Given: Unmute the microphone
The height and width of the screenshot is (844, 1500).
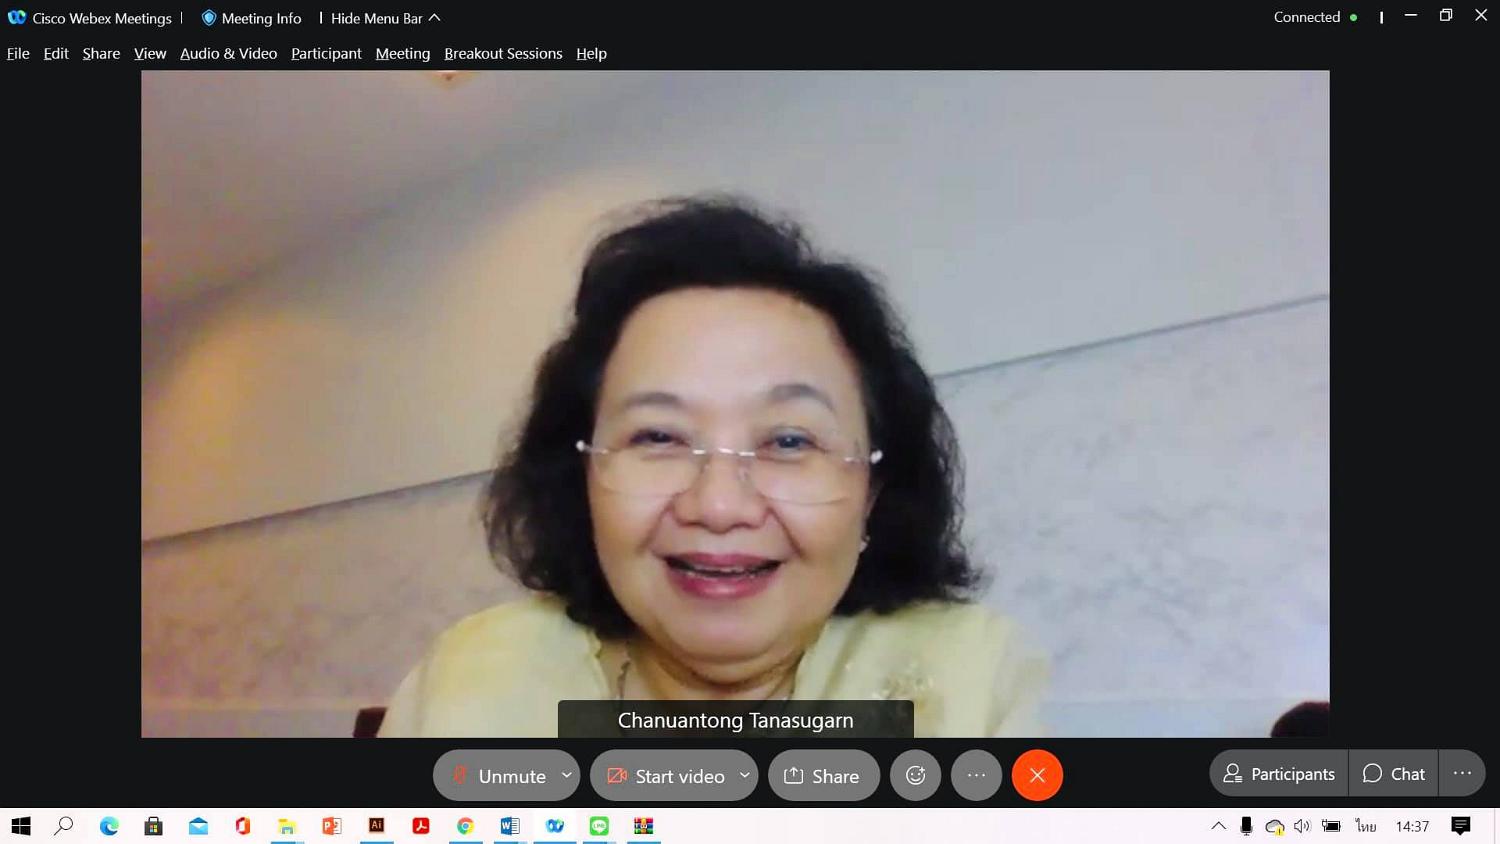Looking at the screenshot, I should (498, 775).
